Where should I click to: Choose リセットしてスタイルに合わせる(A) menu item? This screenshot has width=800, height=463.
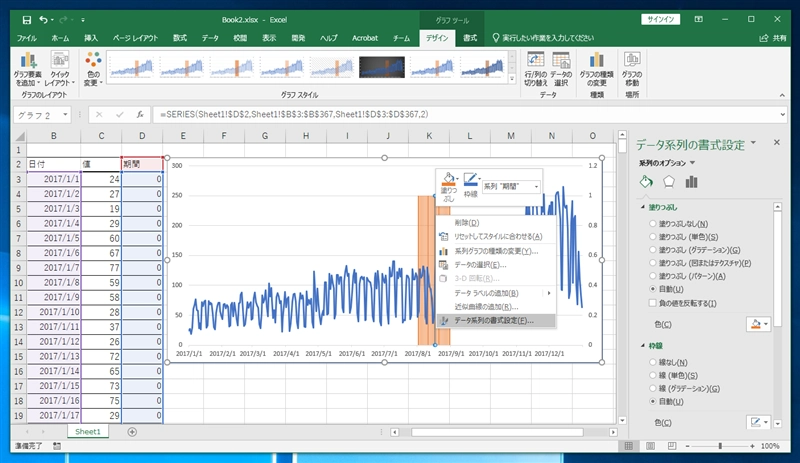496,237
